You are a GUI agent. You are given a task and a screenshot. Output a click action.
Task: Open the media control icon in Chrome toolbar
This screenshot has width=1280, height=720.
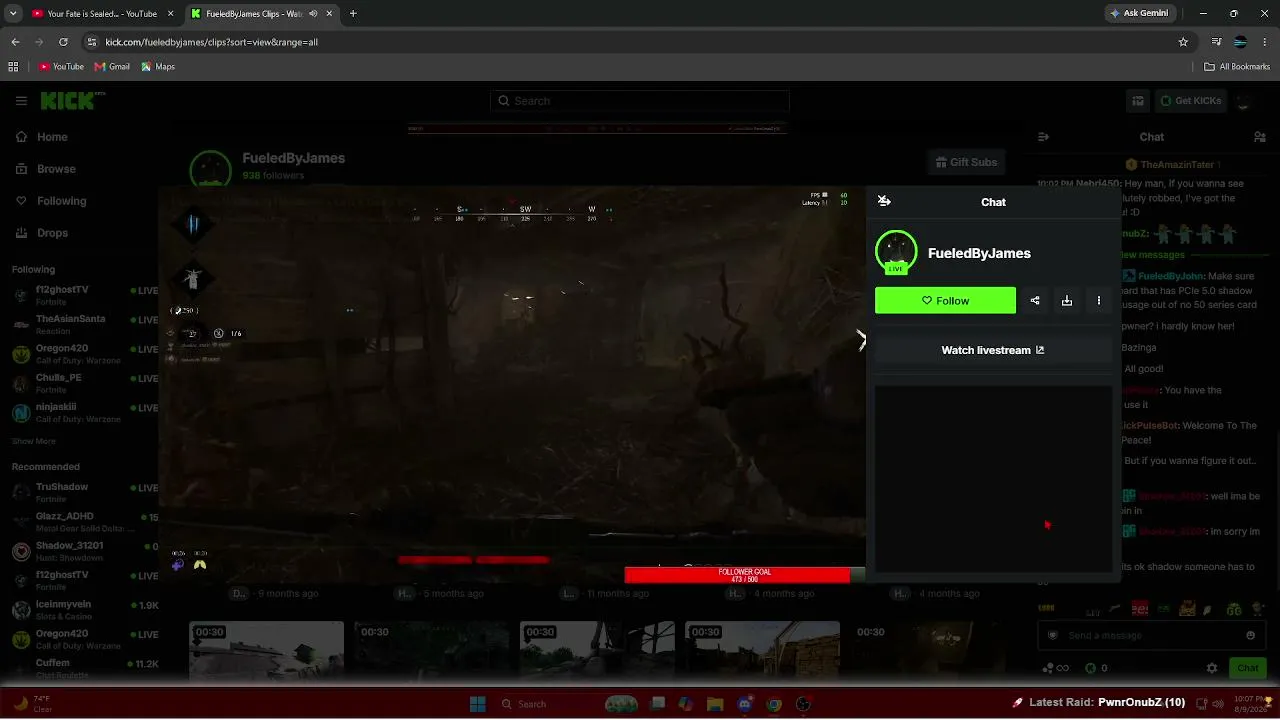pyautogui.click(x=1216, y=42)
